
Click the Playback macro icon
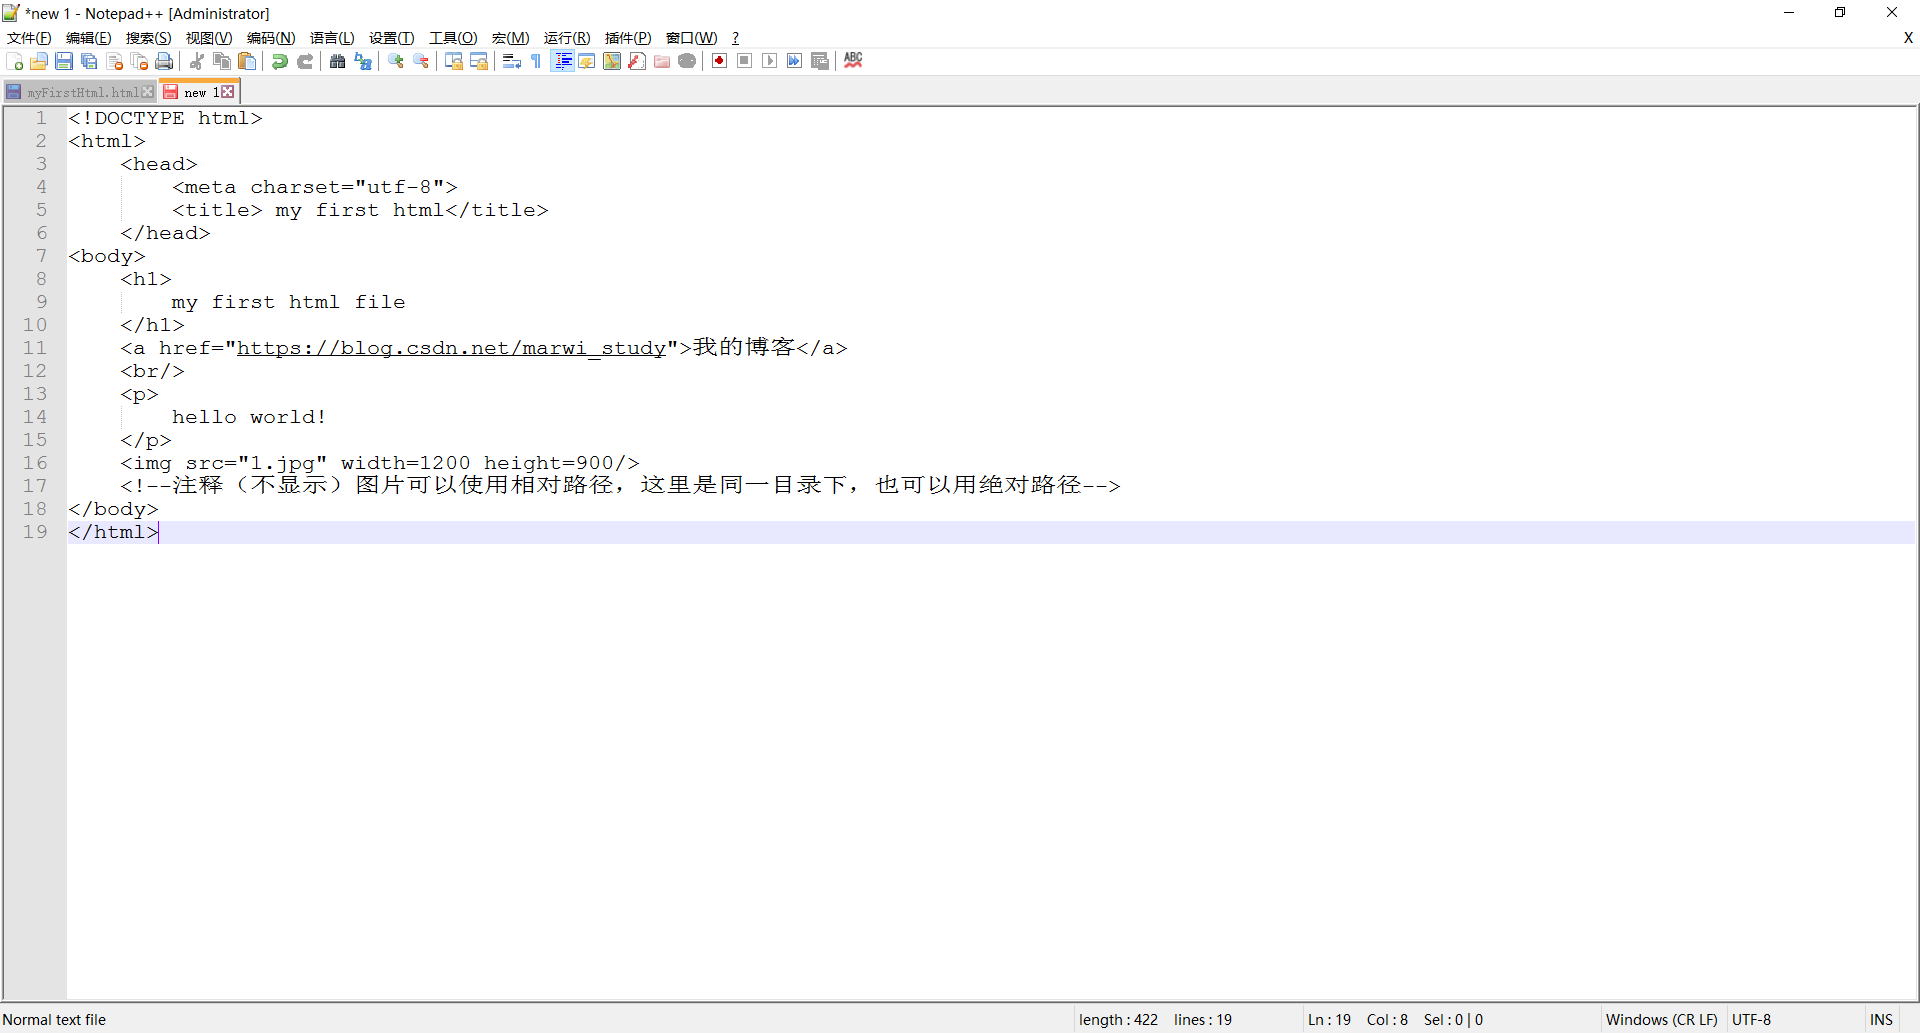point(770,61)
